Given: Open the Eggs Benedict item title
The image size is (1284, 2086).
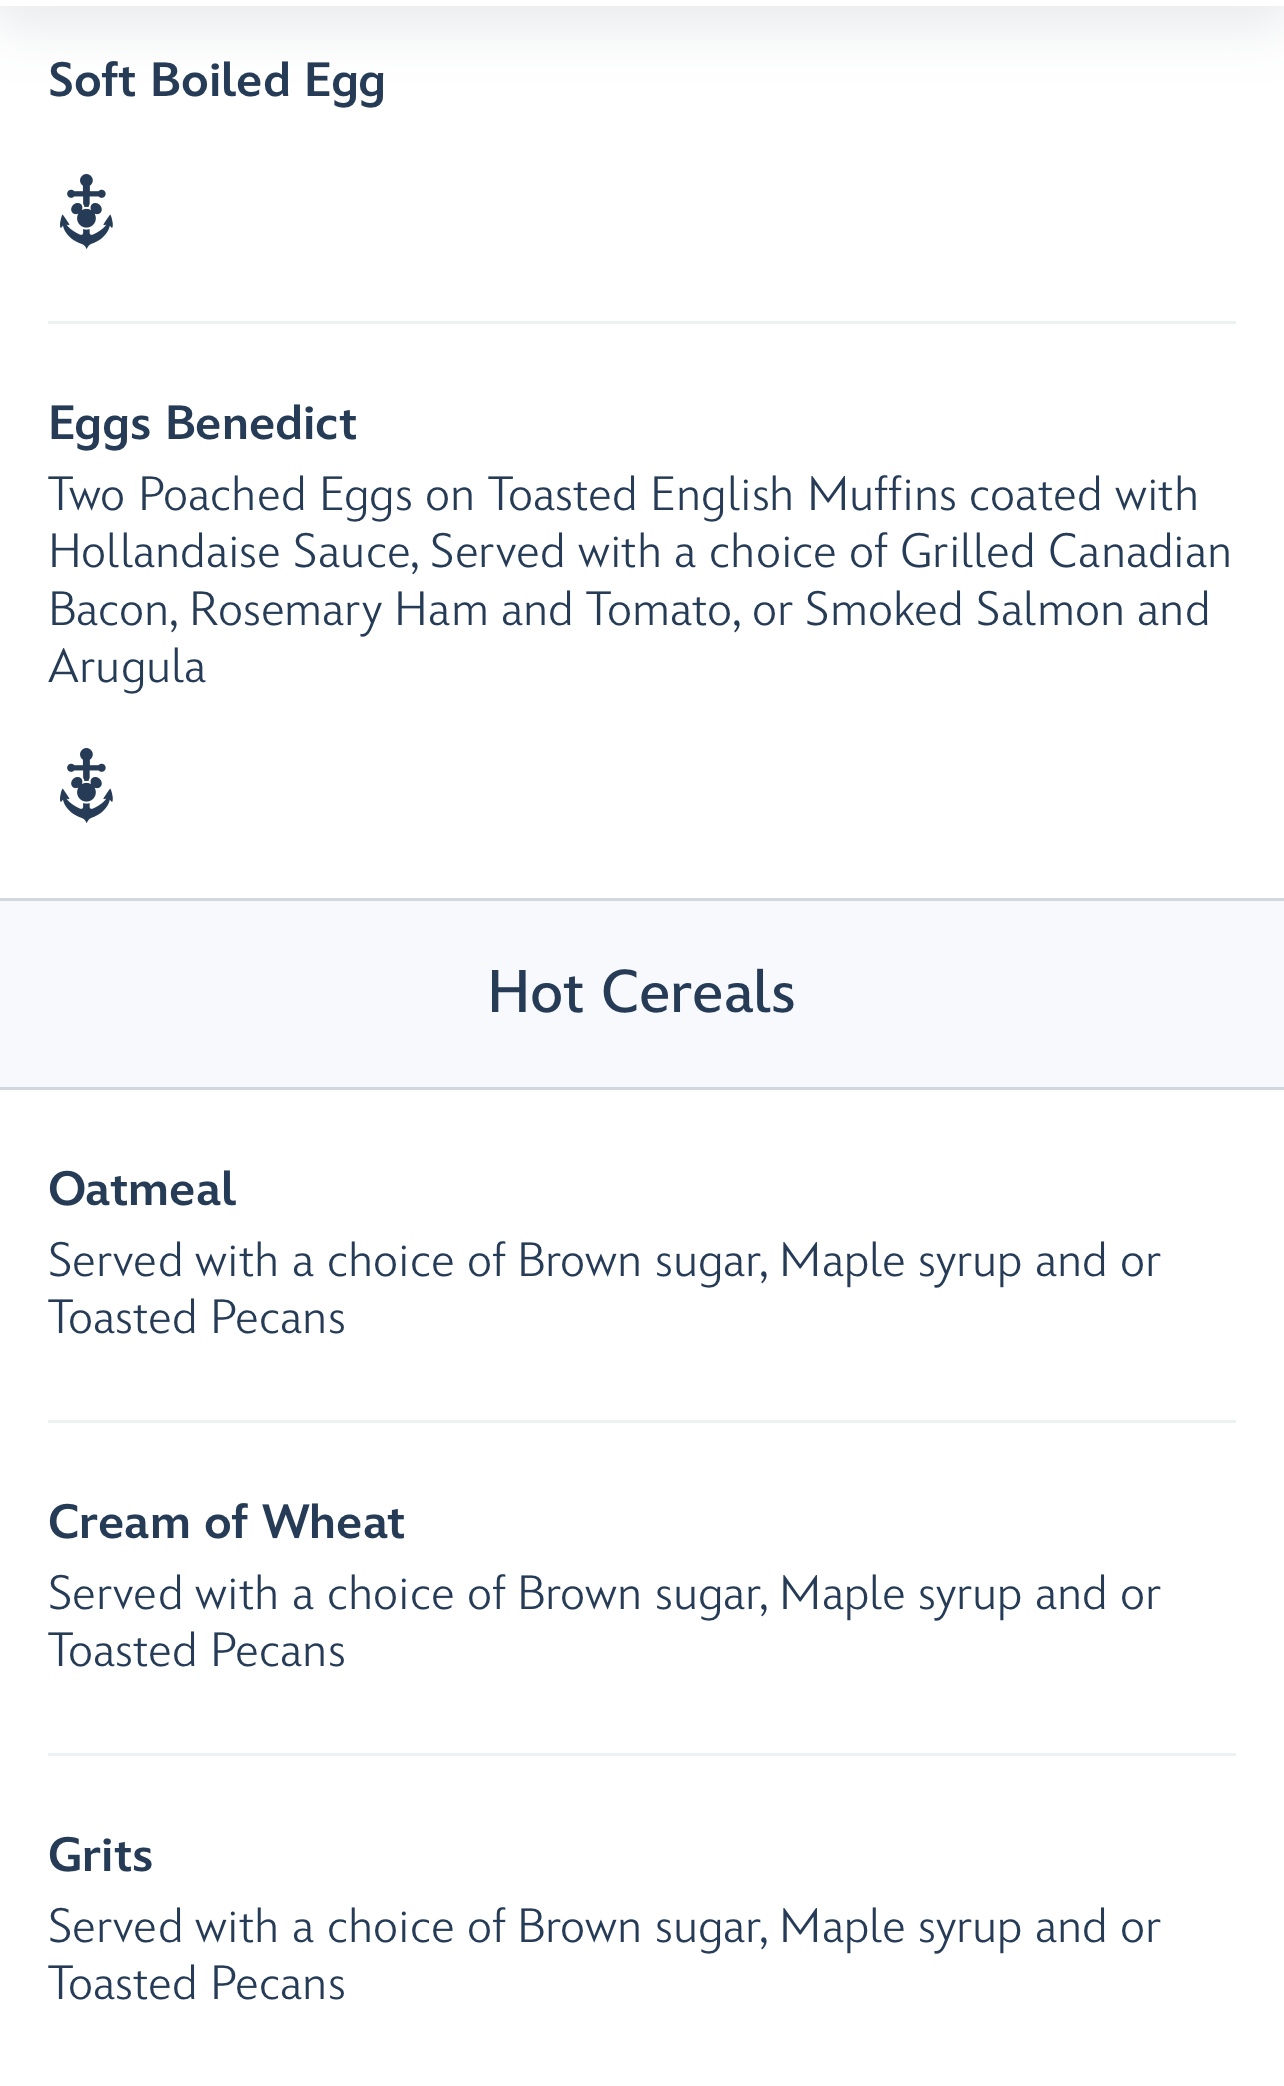Looking at the screenshot, I should (202, 423).
